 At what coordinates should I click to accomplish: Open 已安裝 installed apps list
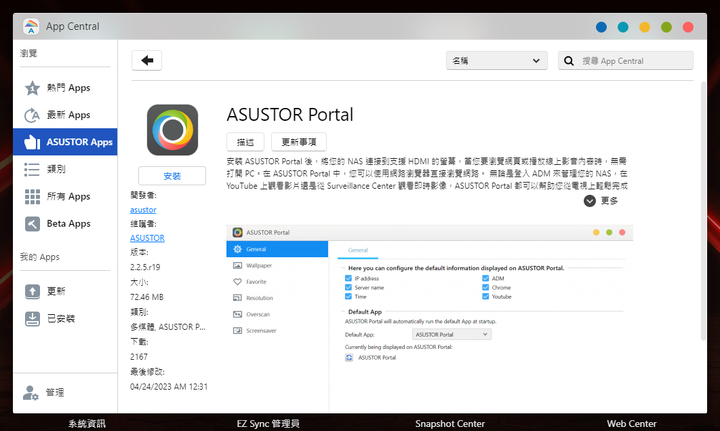[x=65, y=319]
